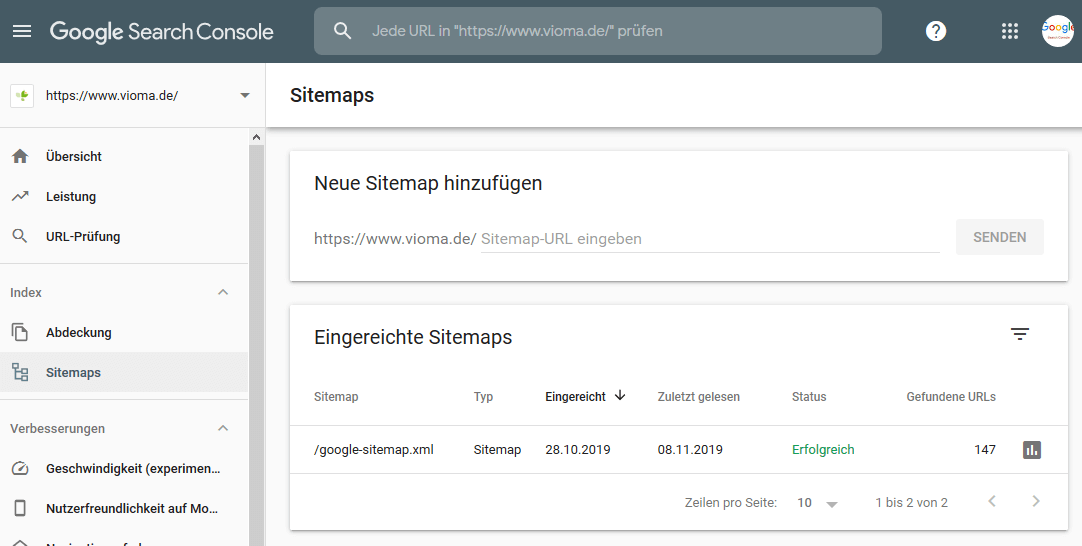Click the 'Neue Sitemap hinzufügen' heading
The width and height of the screenshot is (1082, 546).
428,184
